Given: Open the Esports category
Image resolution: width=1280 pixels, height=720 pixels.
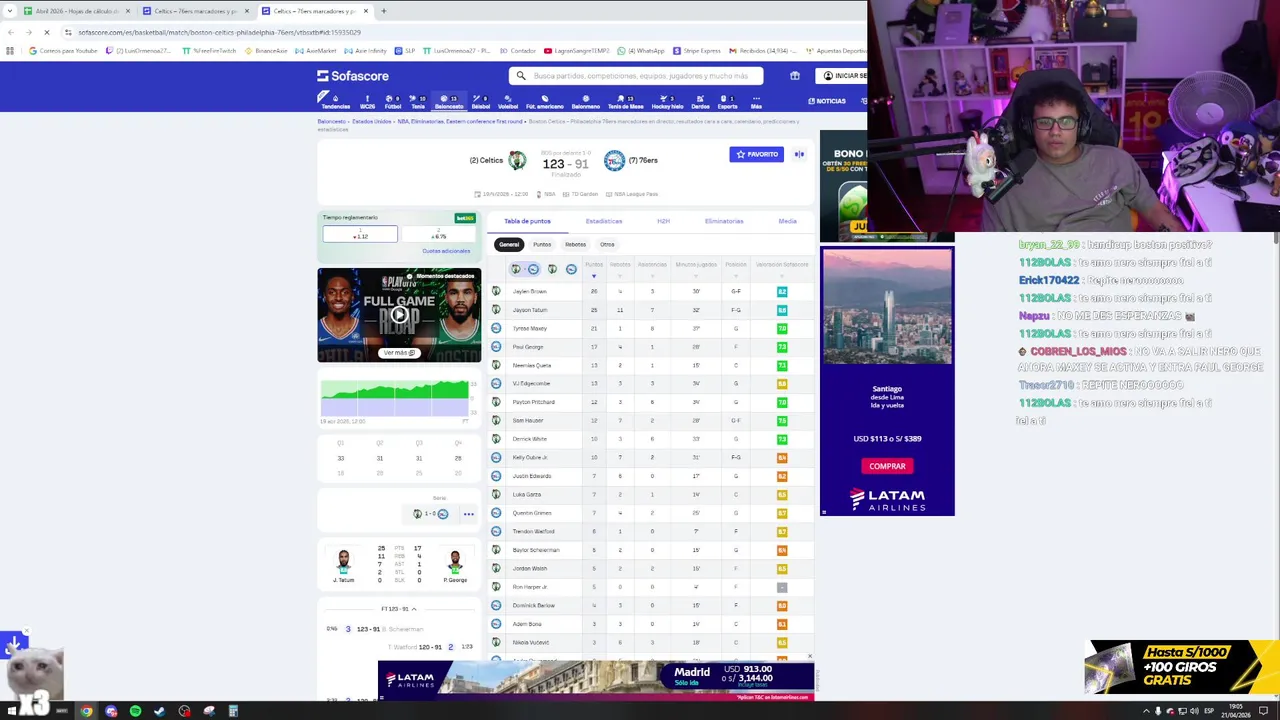Looking at the screenshot, I should point(727,102).
